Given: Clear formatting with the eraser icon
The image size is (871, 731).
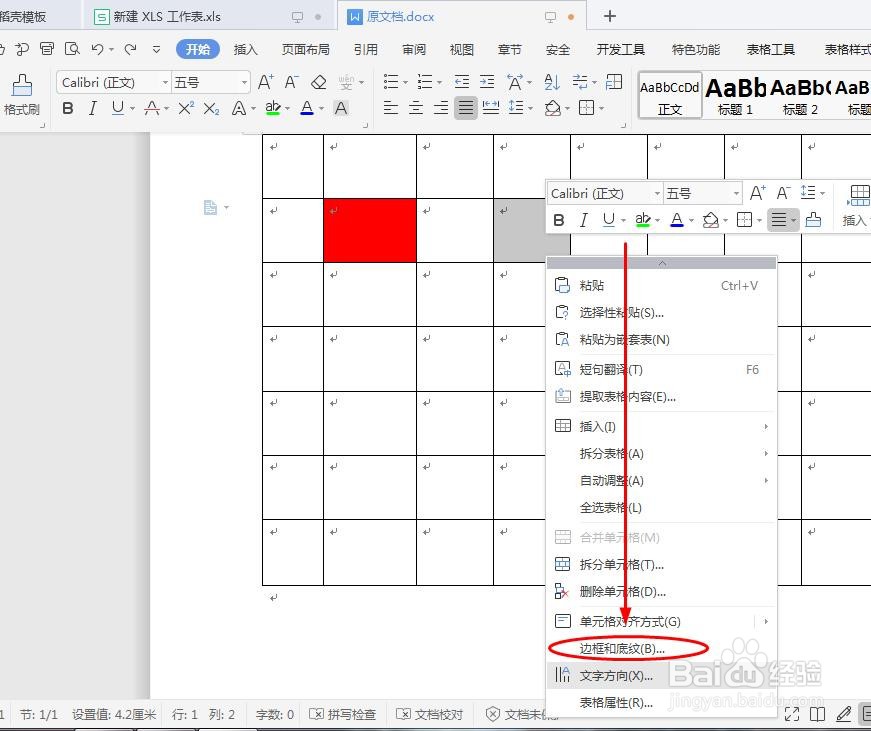Looking at the screenshot, I should click(319, 82).
